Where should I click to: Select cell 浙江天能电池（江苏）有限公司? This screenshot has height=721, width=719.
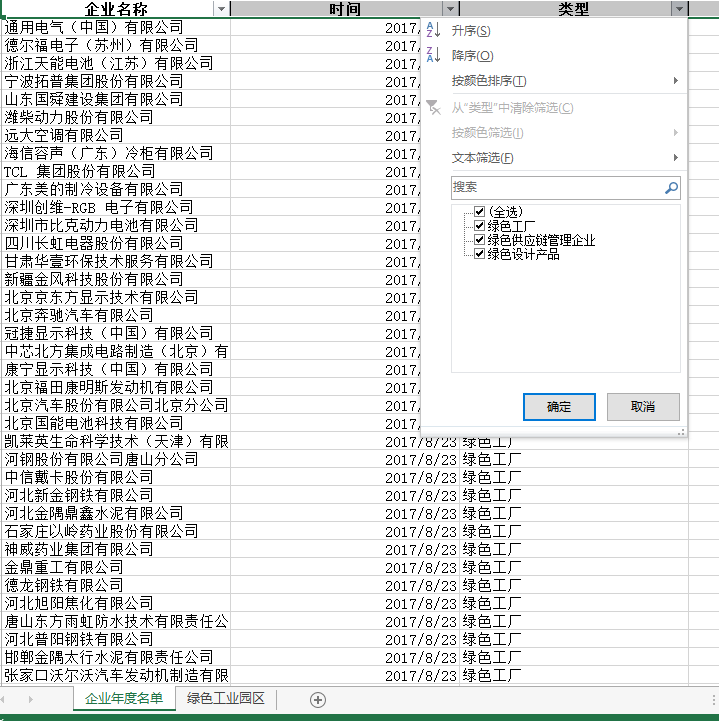pos(116,63)
